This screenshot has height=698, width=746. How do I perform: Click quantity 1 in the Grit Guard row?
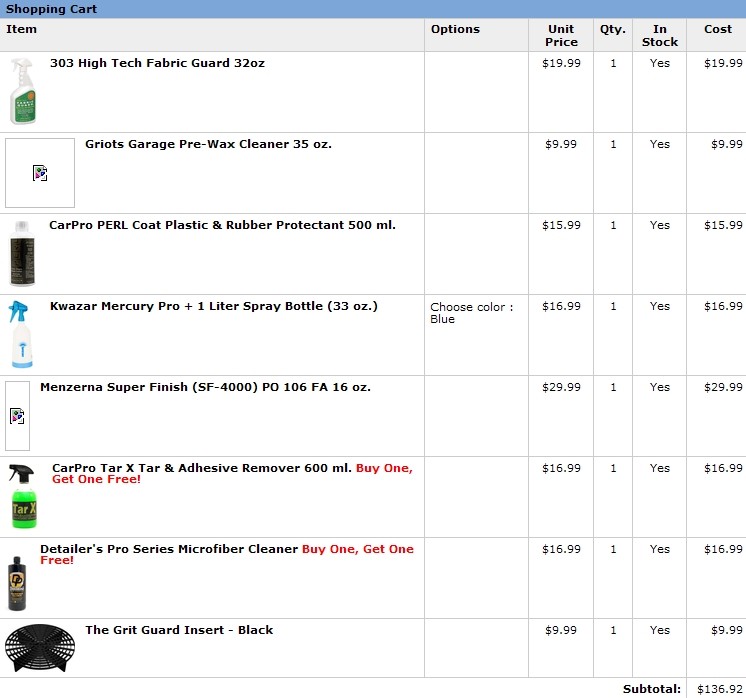point(613,630)
